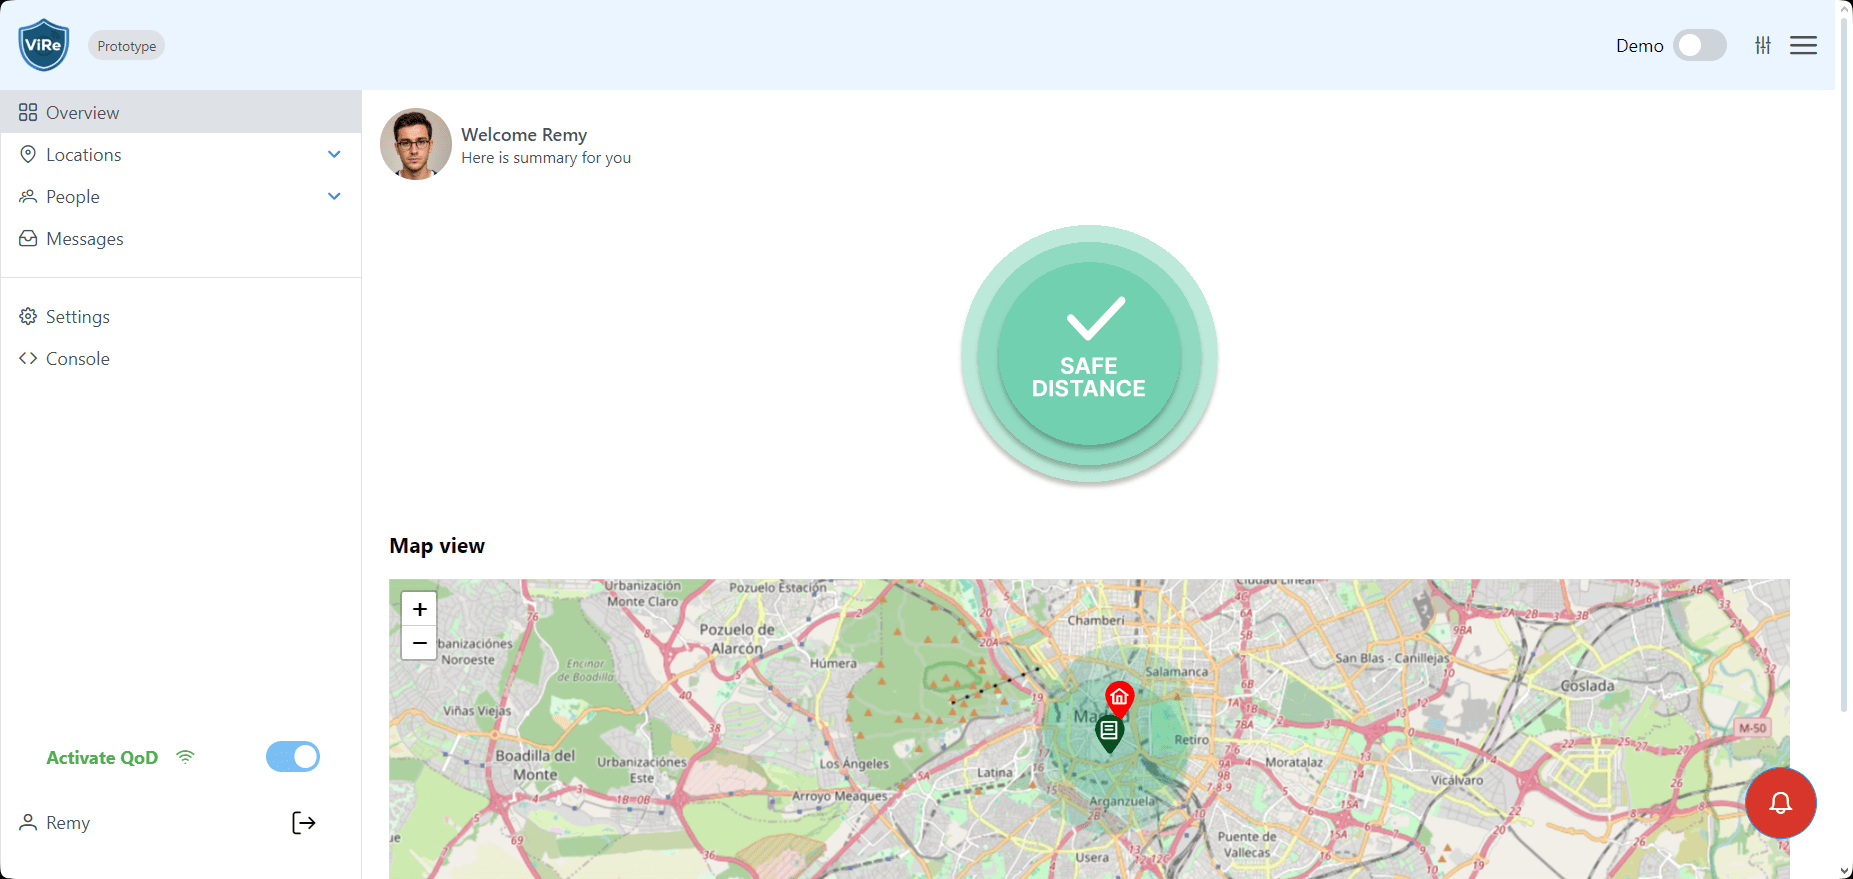Screen dimensions: 1853x879
Task: Expand the Locations submenu chevron
Action: (x=334, y=155)
